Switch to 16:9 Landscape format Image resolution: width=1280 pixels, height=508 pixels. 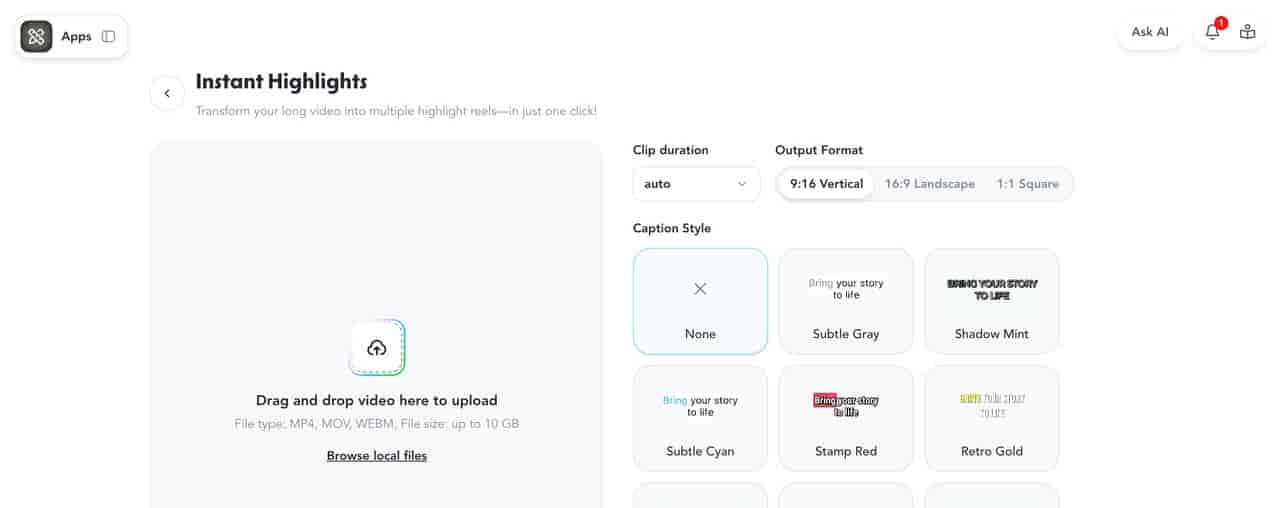point(929,184)
